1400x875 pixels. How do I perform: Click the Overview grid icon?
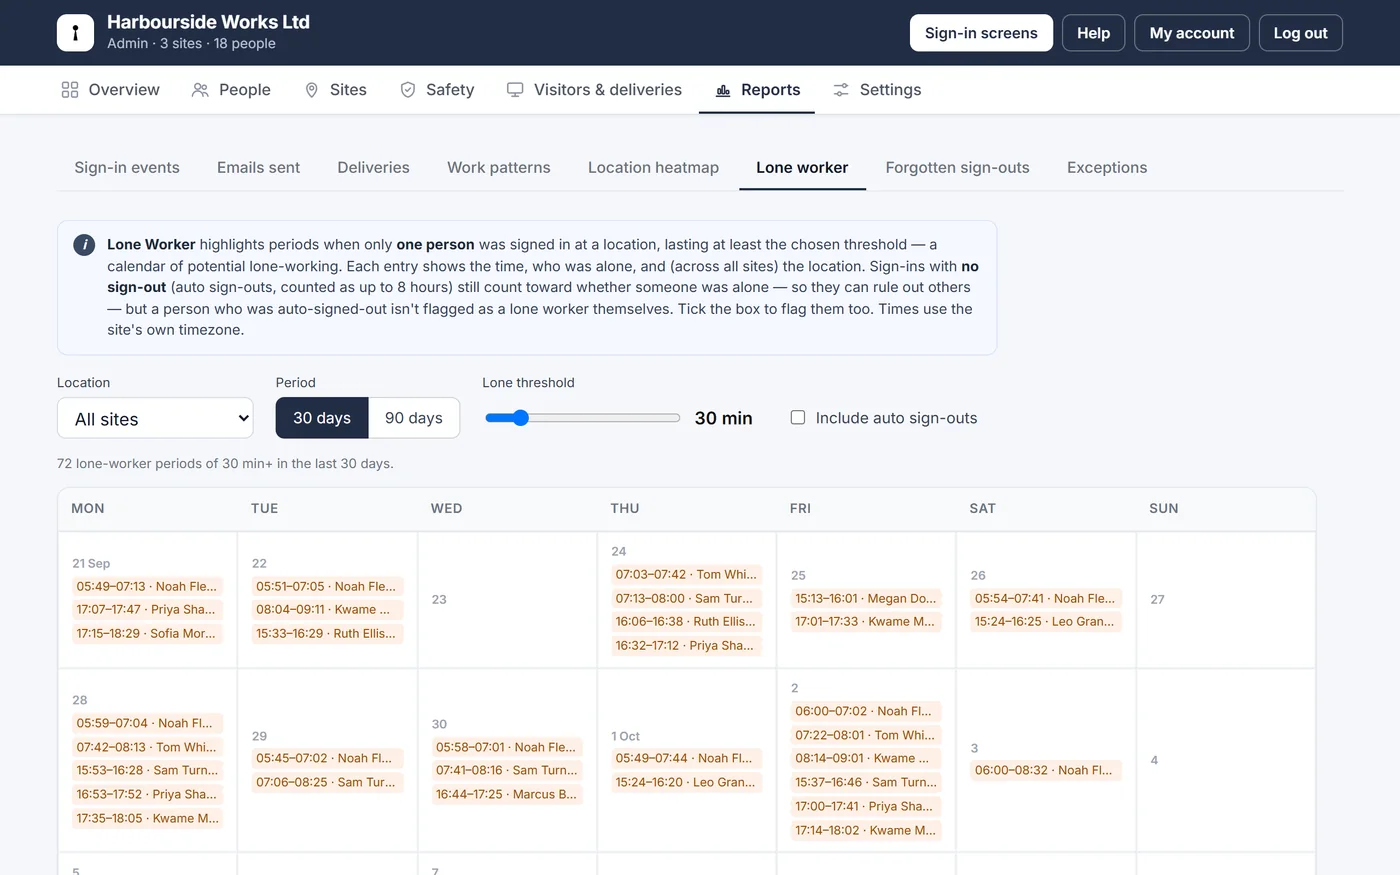click(70, 90)
